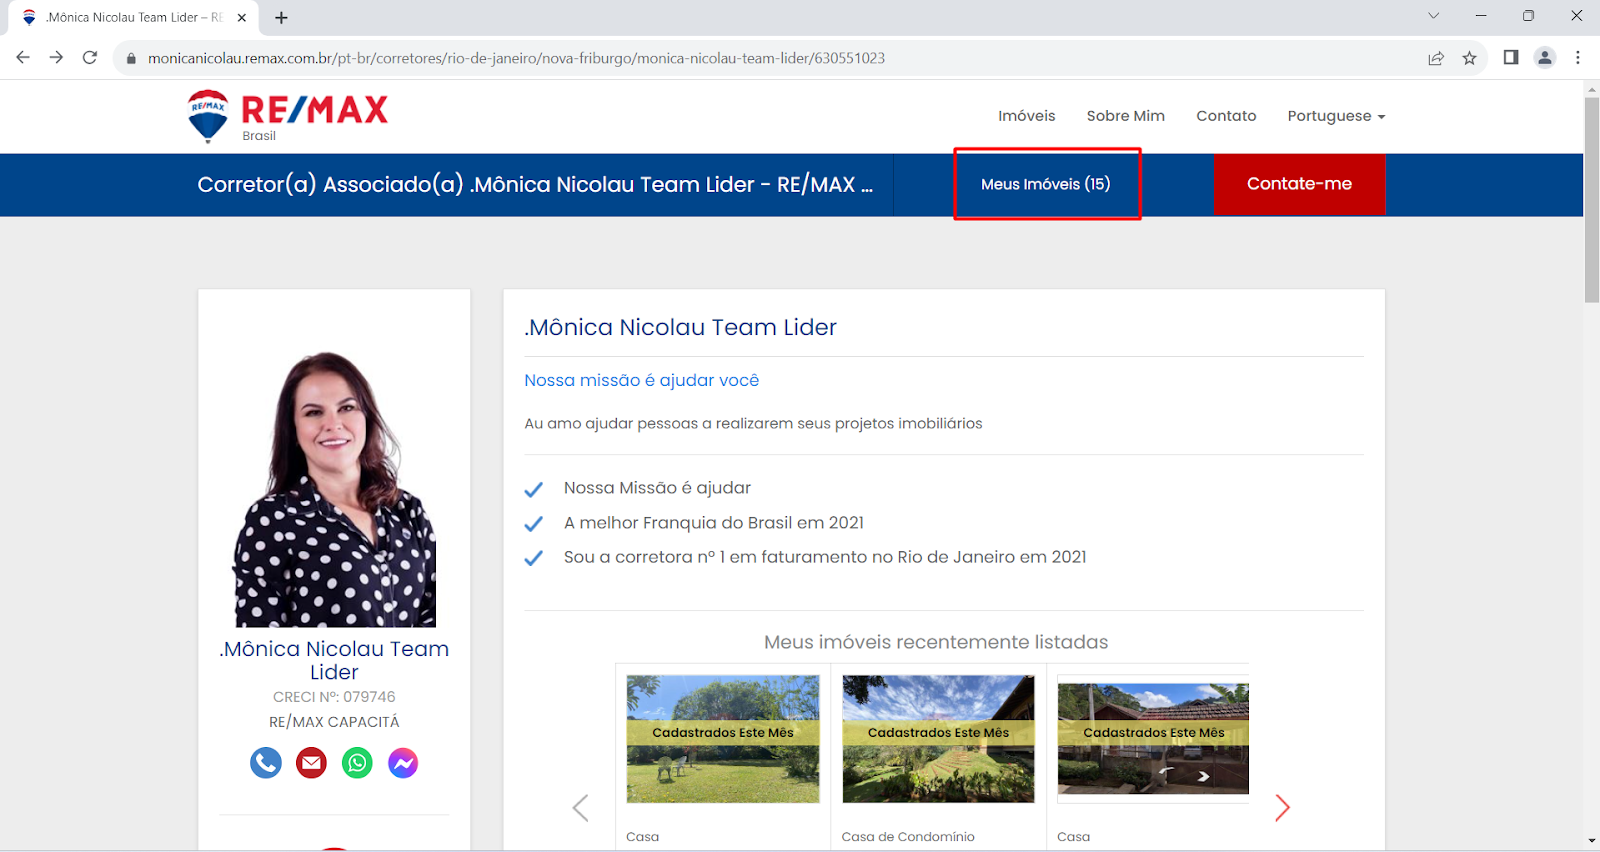The width and height of the screenshot is (1600, 852).
Task: Click the RE/MAX Brasil logo
Action: [x=288, y=116]
